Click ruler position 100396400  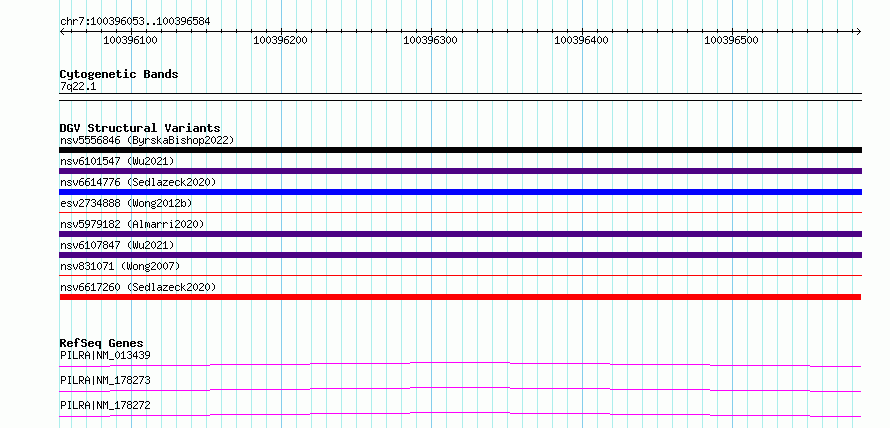pos(581,40)
